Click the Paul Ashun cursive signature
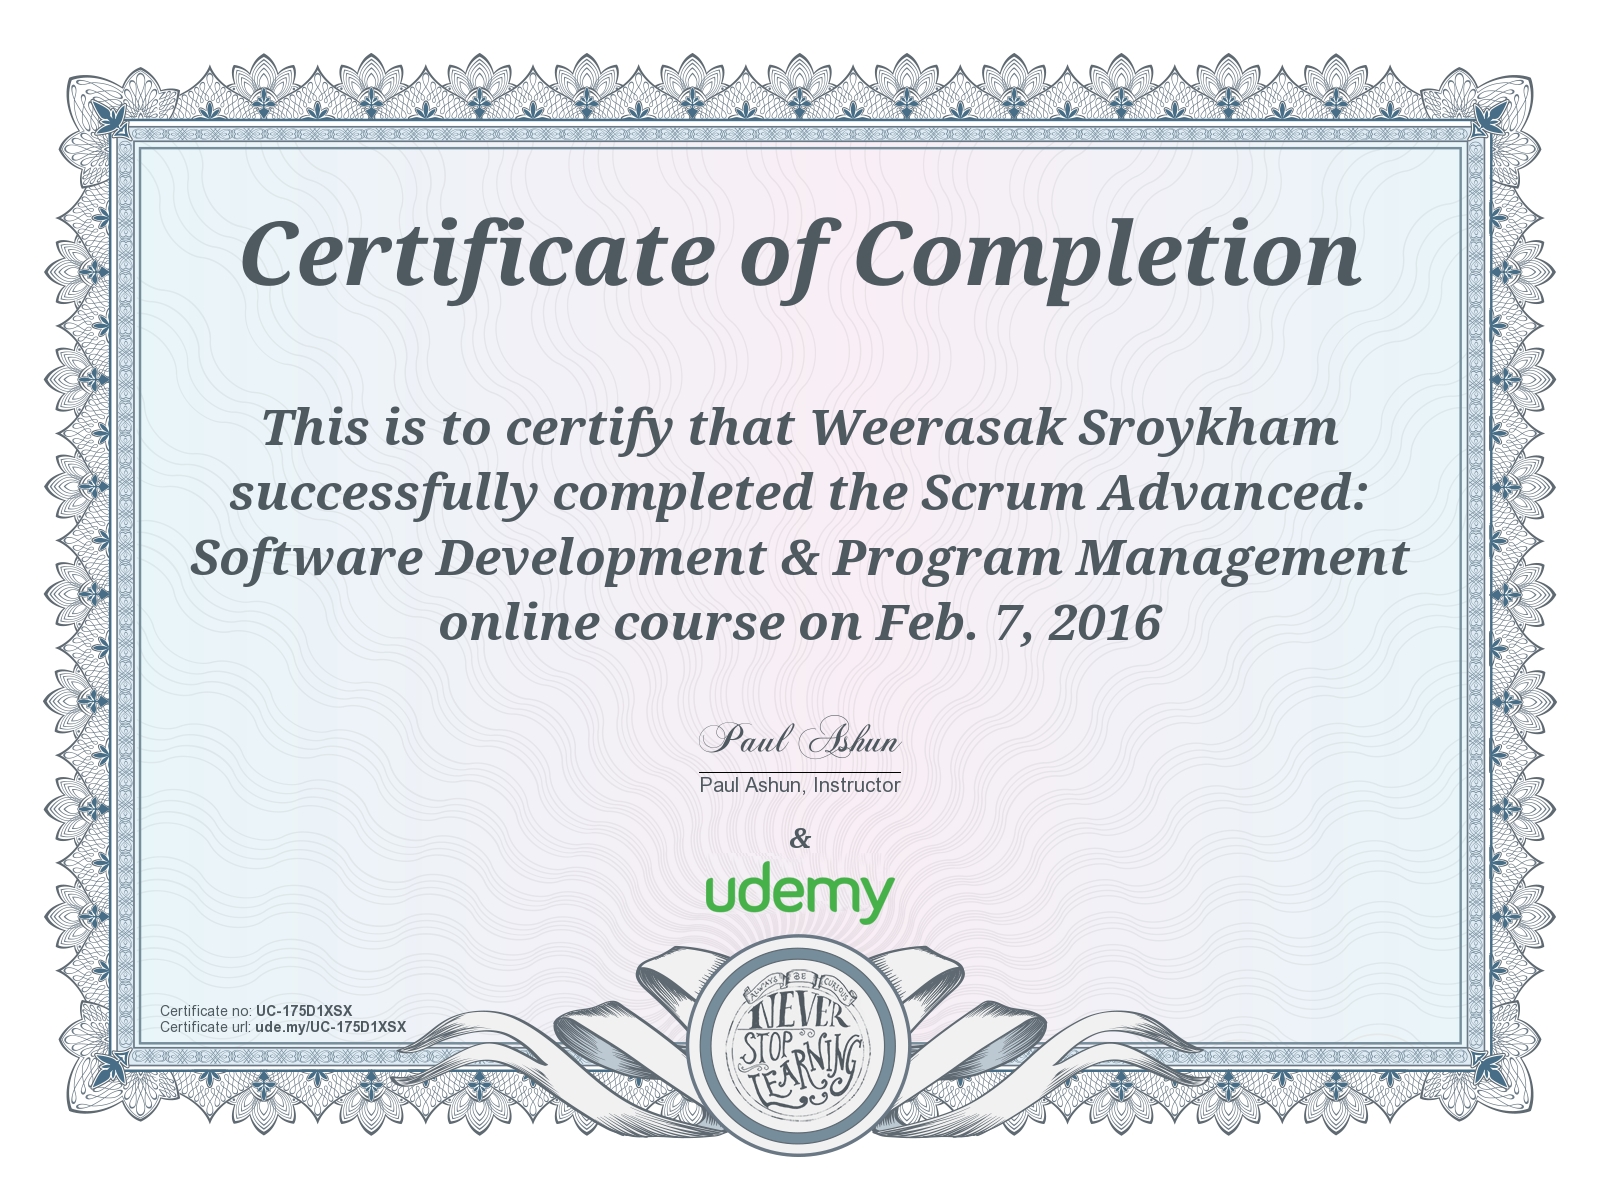The image size is (1600, 1194). pos(800,740)
